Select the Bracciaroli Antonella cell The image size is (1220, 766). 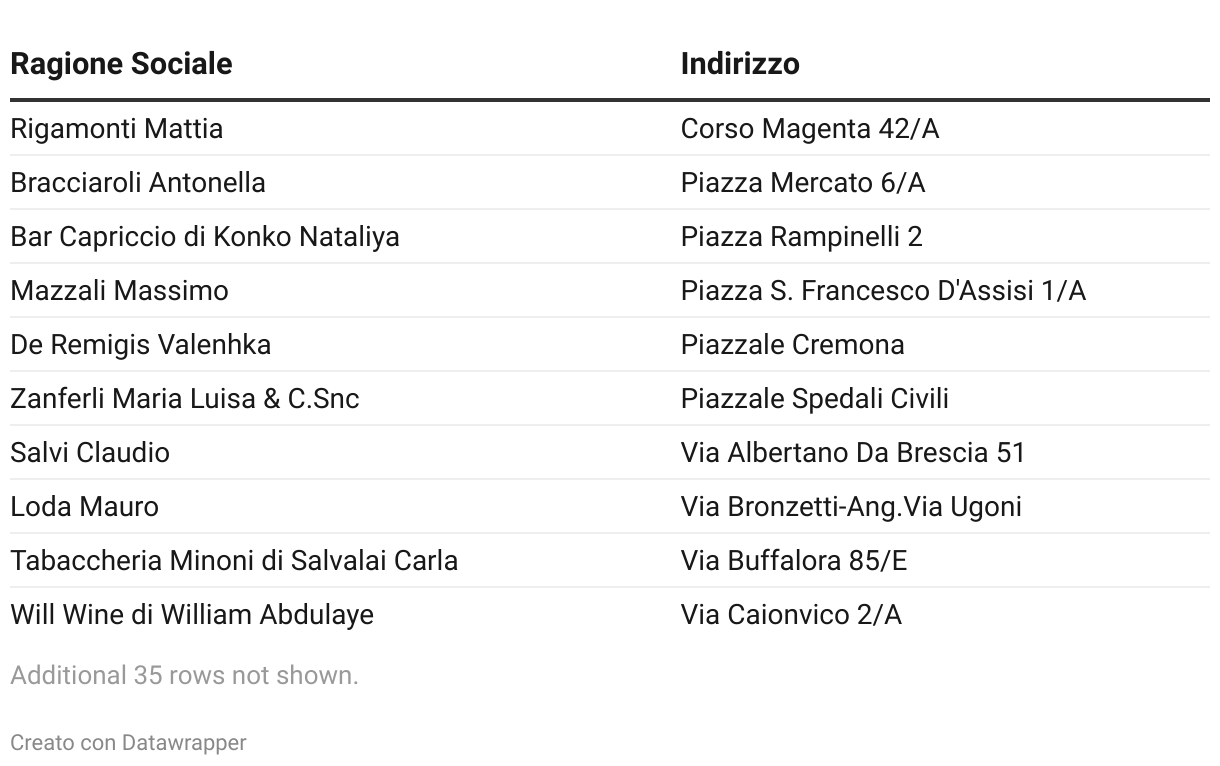[138, 183]
